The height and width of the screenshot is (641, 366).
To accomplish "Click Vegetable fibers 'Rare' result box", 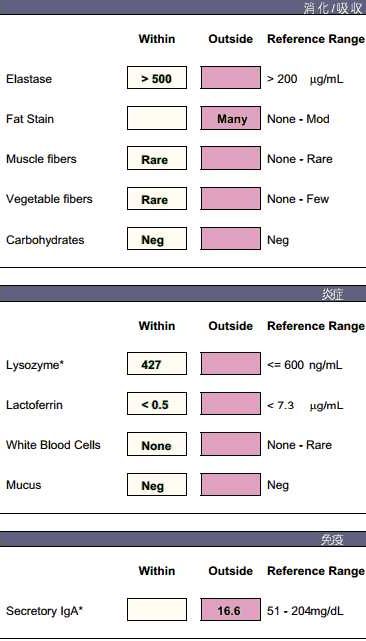I will [x=157, y=198].
